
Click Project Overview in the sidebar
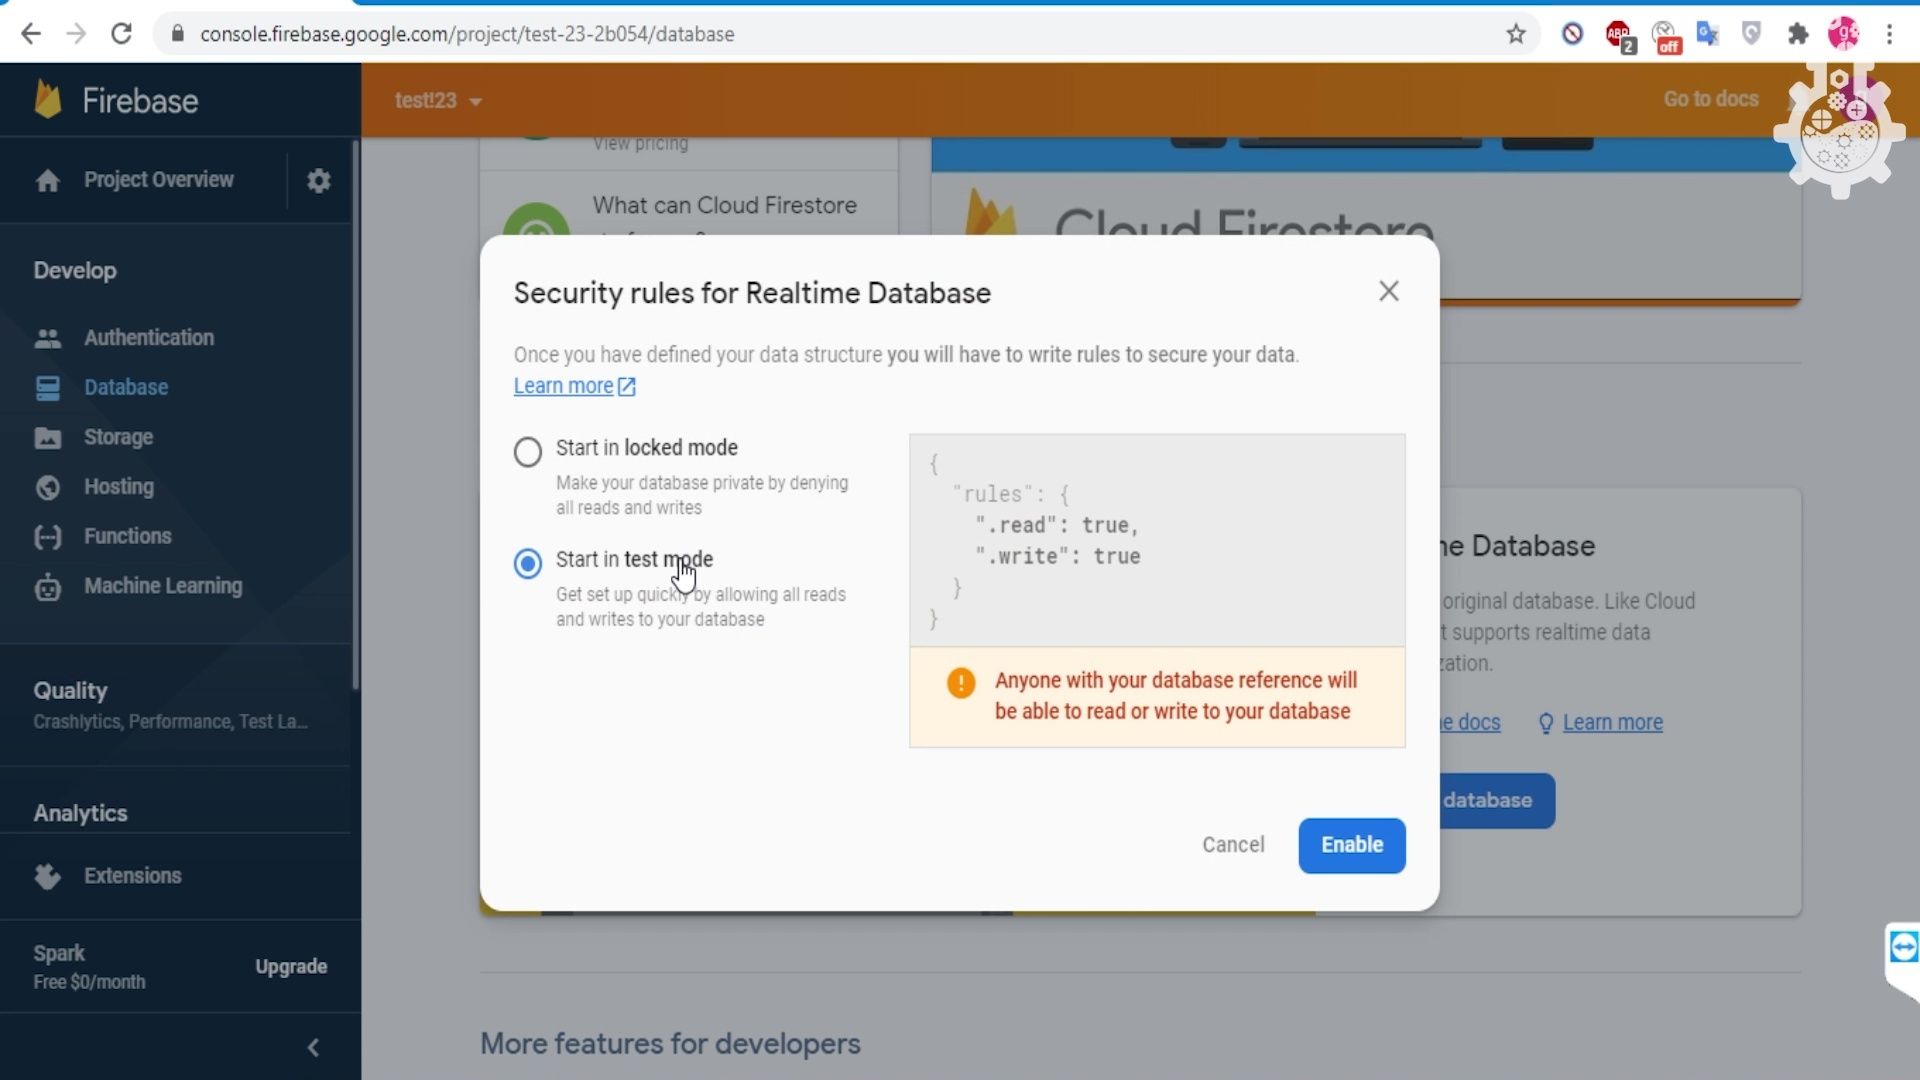tap(157, 180)
